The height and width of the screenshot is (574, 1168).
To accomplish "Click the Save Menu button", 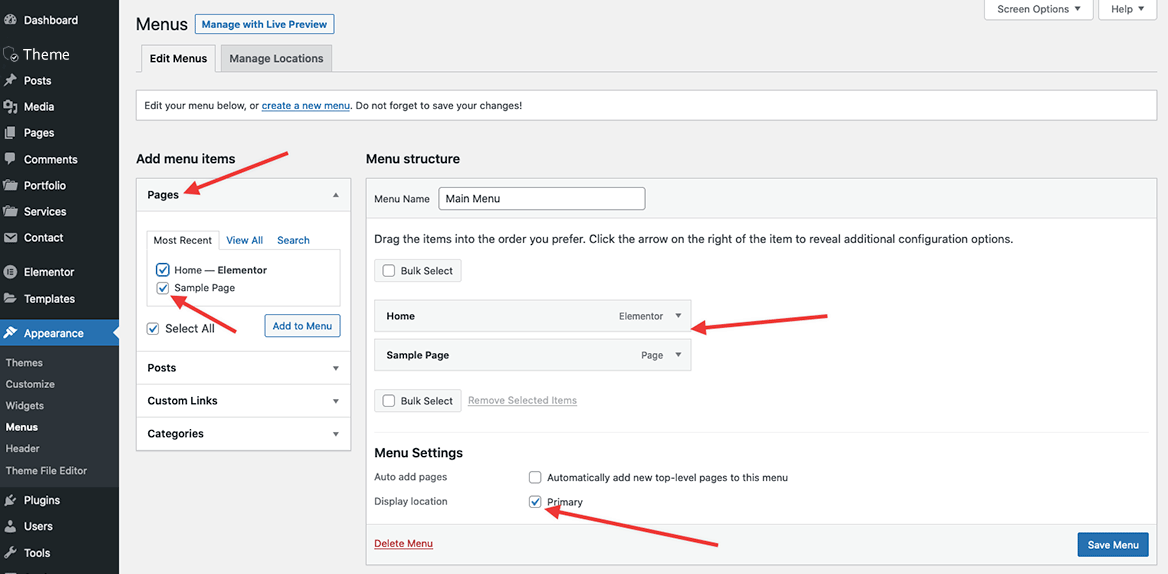I will (x=1112, y=545).
